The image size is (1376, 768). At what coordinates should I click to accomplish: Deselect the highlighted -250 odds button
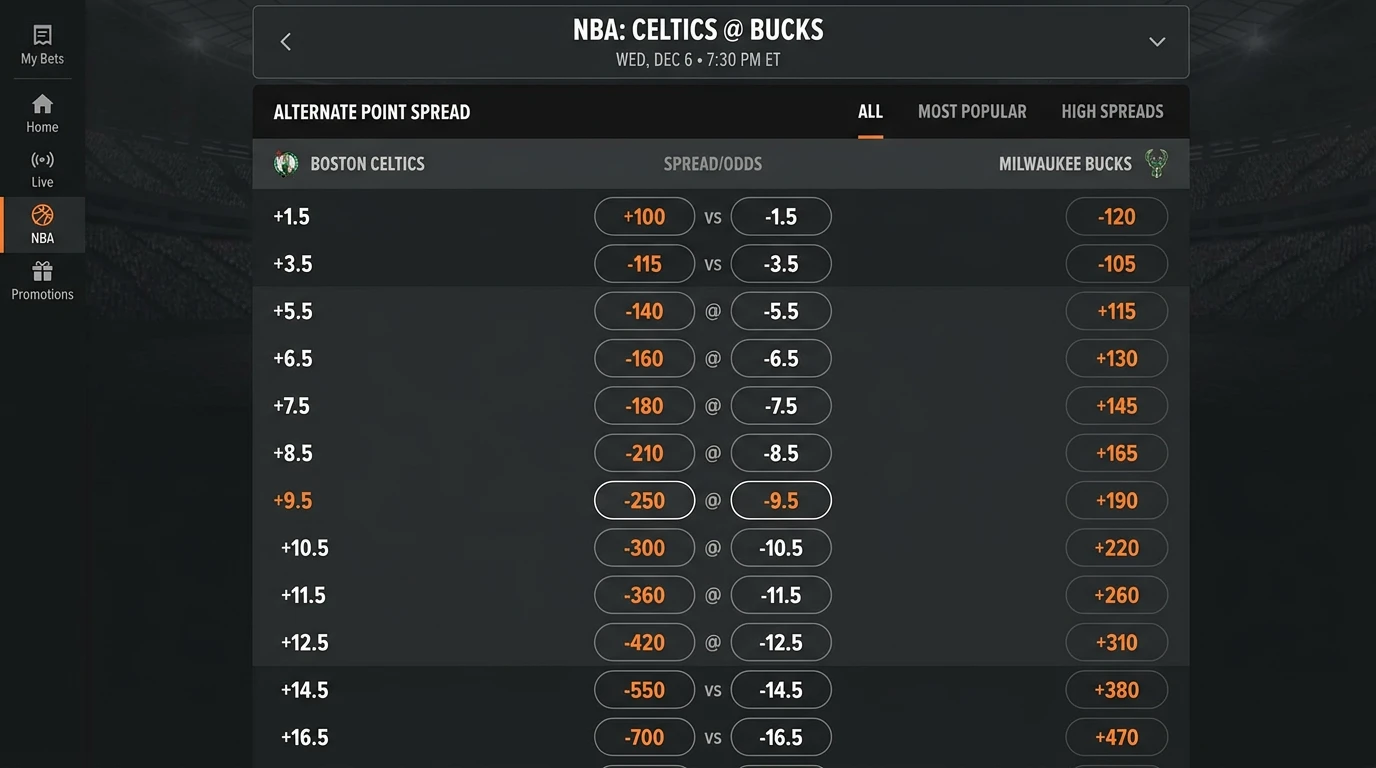(x=644, y=500)
